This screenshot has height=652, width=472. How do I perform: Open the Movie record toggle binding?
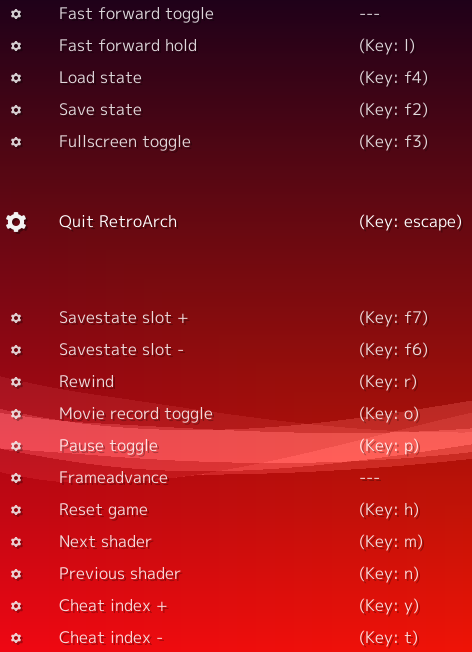pyautogui.click(x=236, y=414)
